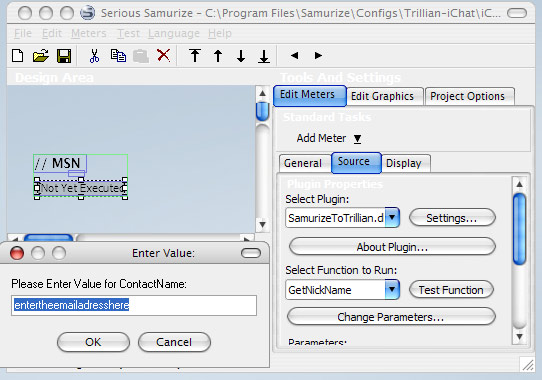Open the Language menu
The image size is (542, 380).
tap(174, 33)
